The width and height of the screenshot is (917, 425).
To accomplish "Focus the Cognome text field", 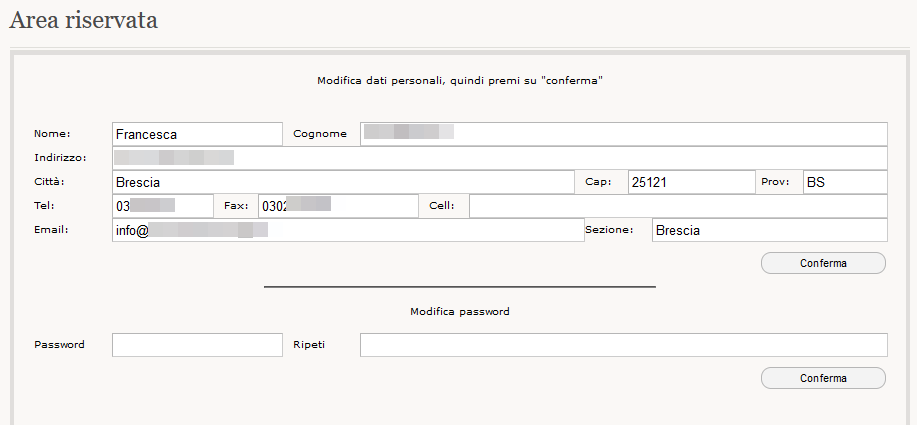I will [623, 134].
